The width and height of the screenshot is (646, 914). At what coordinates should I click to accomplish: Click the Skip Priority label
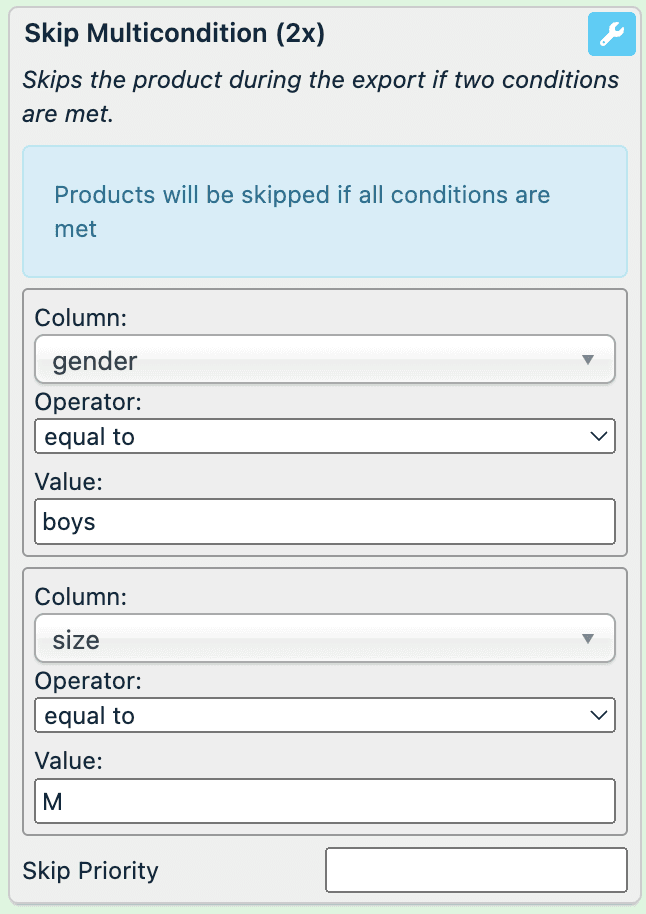[91, 871]
